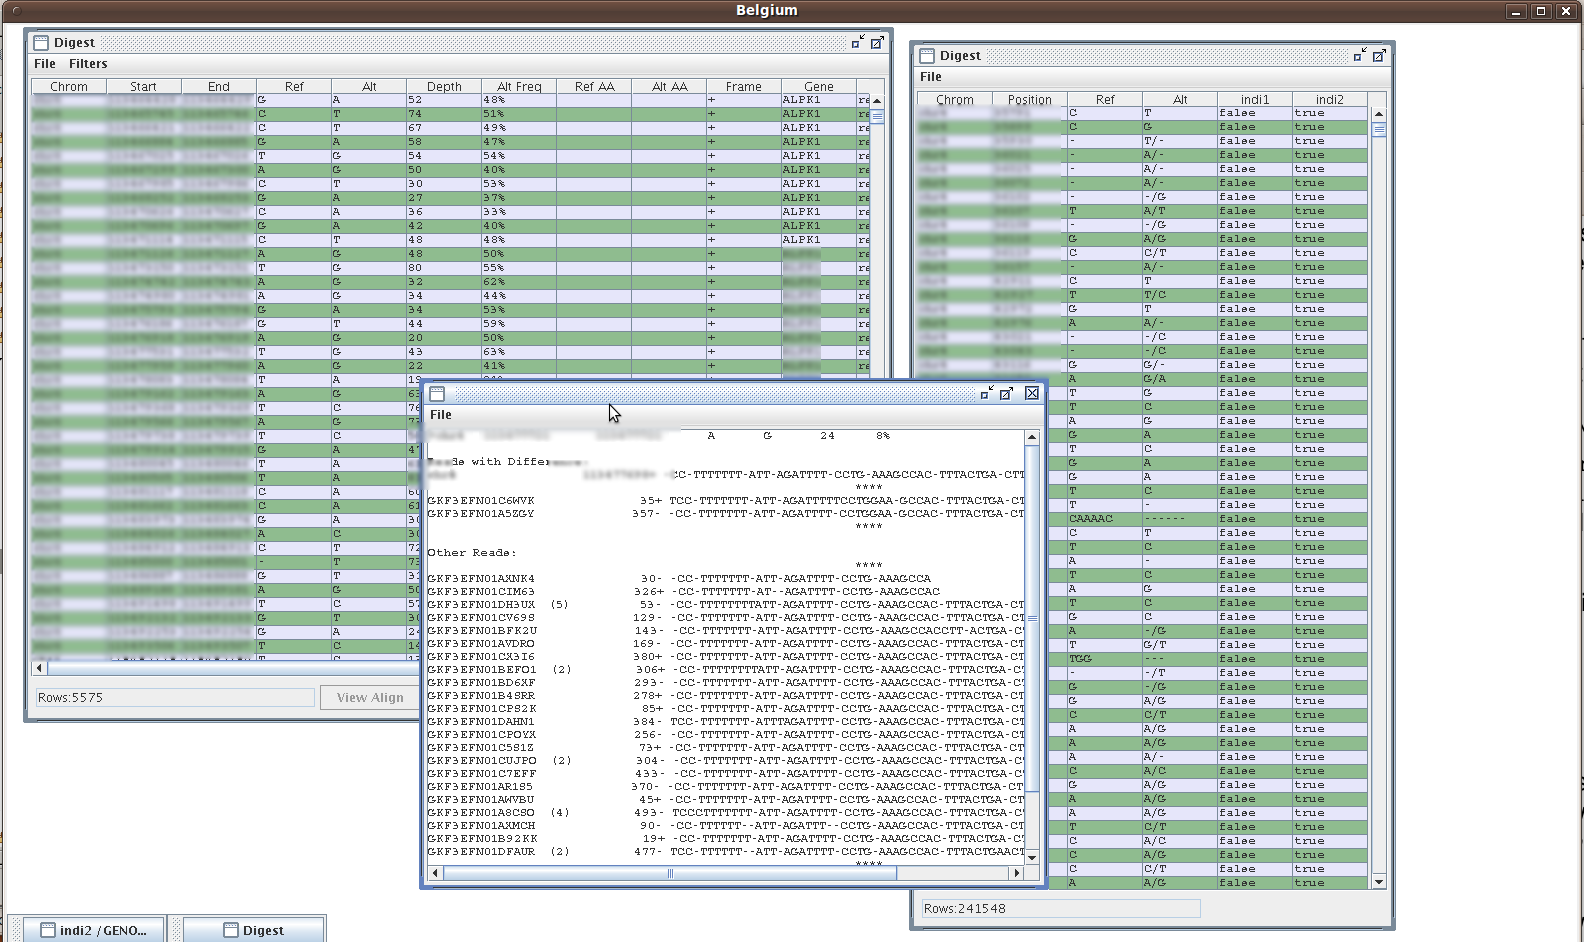Iconify the right Digest window showing indi1 column
The width and height of the screenshot is (1584, 942).
click(1359, 55)
